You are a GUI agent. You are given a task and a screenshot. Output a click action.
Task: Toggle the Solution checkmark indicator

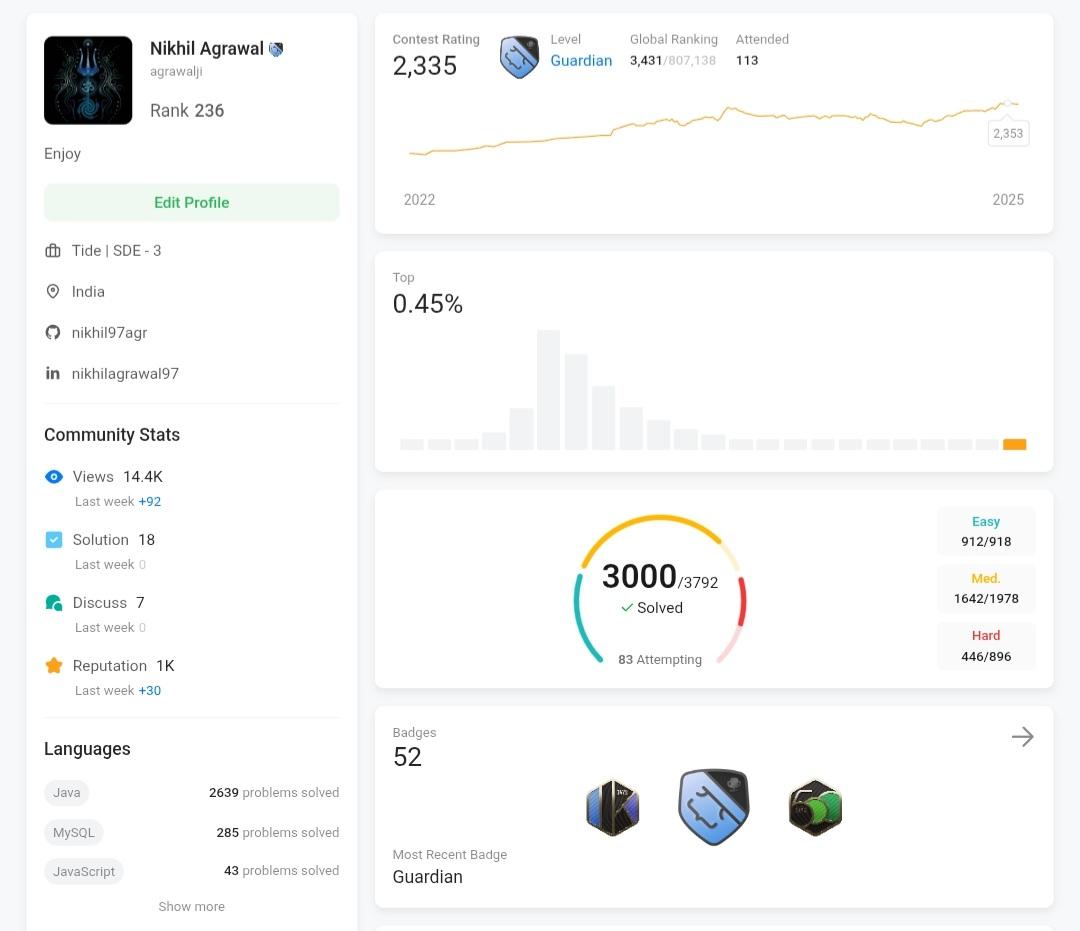pos(53,539)
